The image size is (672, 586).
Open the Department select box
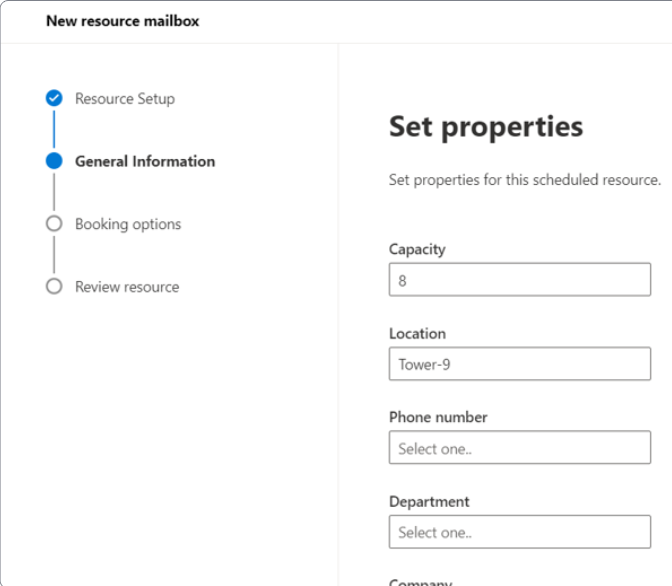[520, 532]
